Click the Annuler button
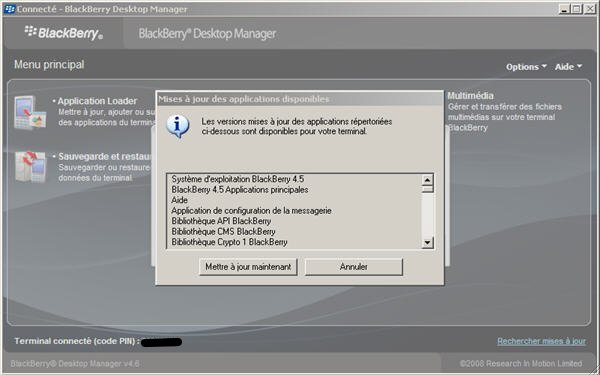Screen dimensions: 600x375 (354, 267)
